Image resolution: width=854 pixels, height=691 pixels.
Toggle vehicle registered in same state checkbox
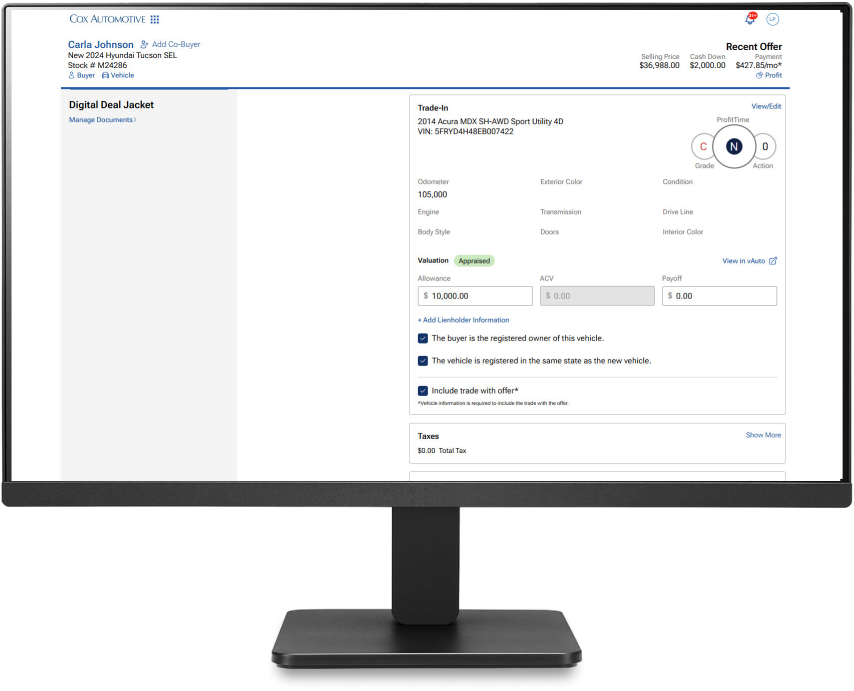point(423,360)
